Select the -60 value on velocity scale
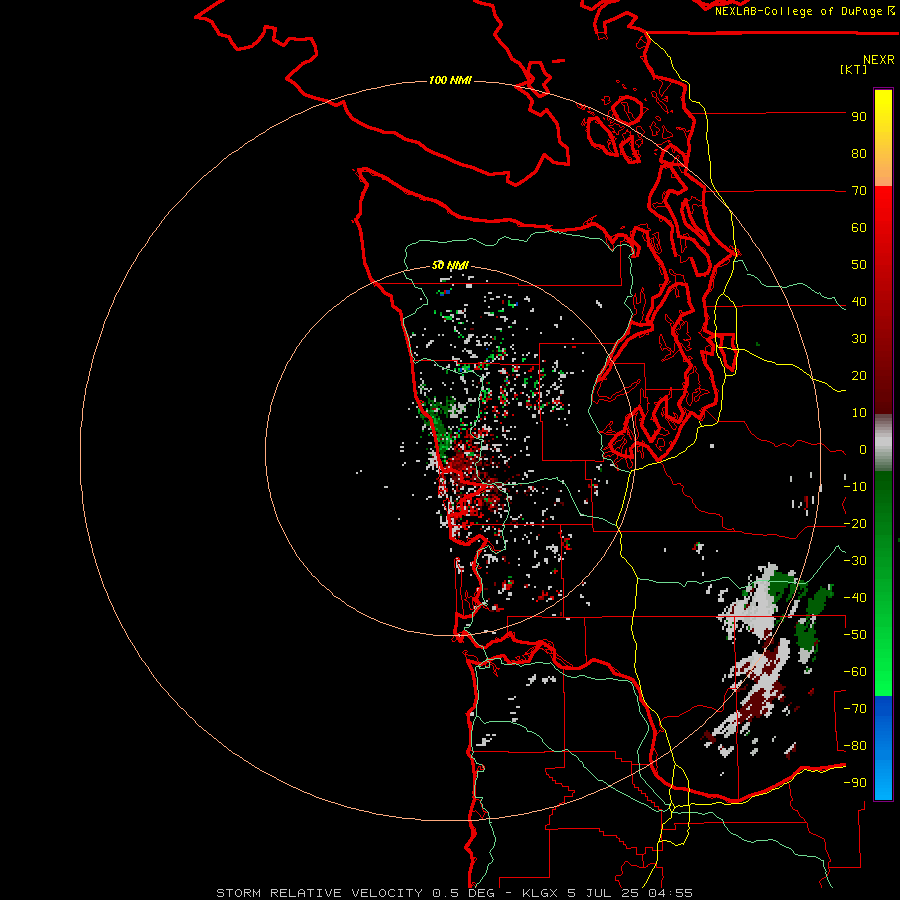Viewport: 900px width, 900px height. tap(855, 672)
